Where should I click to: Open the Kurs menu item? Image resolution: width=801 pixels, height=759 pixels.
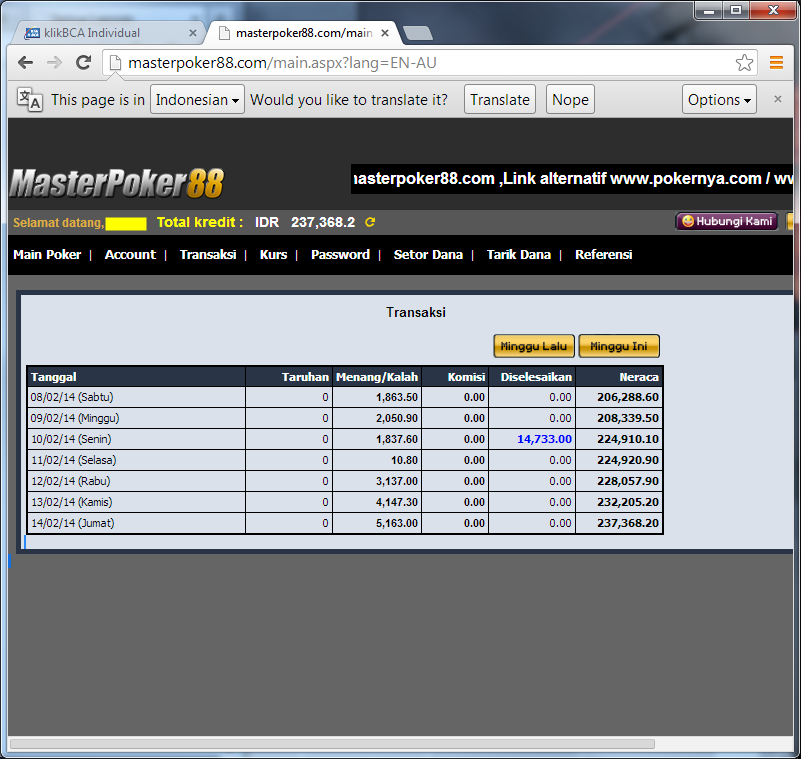click(273, 254)
